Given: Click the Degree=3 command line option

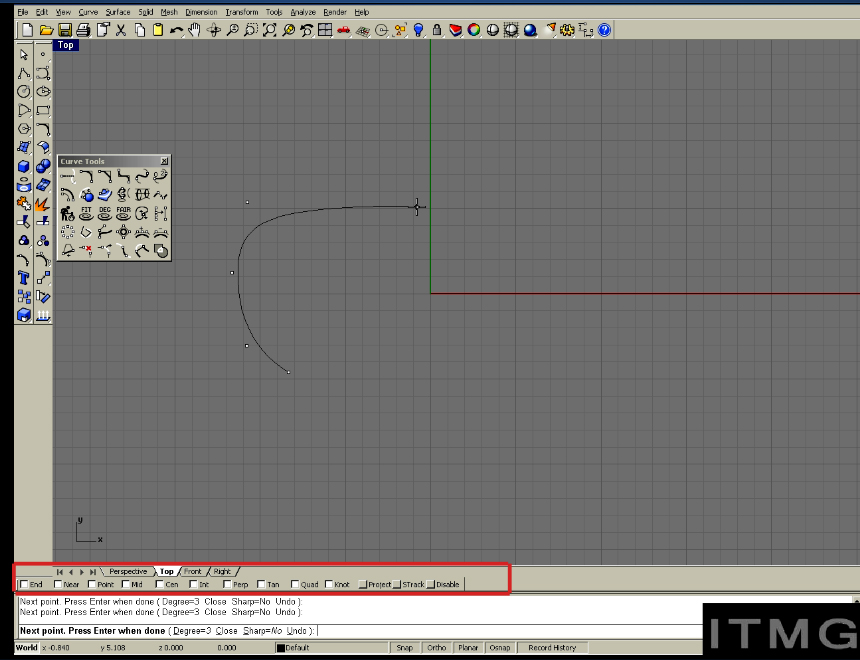Looking at the screenshot, I should pos(192,631).
